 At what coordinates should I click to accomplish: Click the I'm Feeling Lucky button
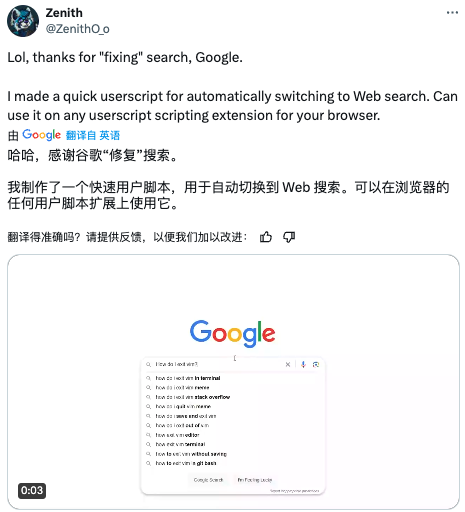point(255,480)
